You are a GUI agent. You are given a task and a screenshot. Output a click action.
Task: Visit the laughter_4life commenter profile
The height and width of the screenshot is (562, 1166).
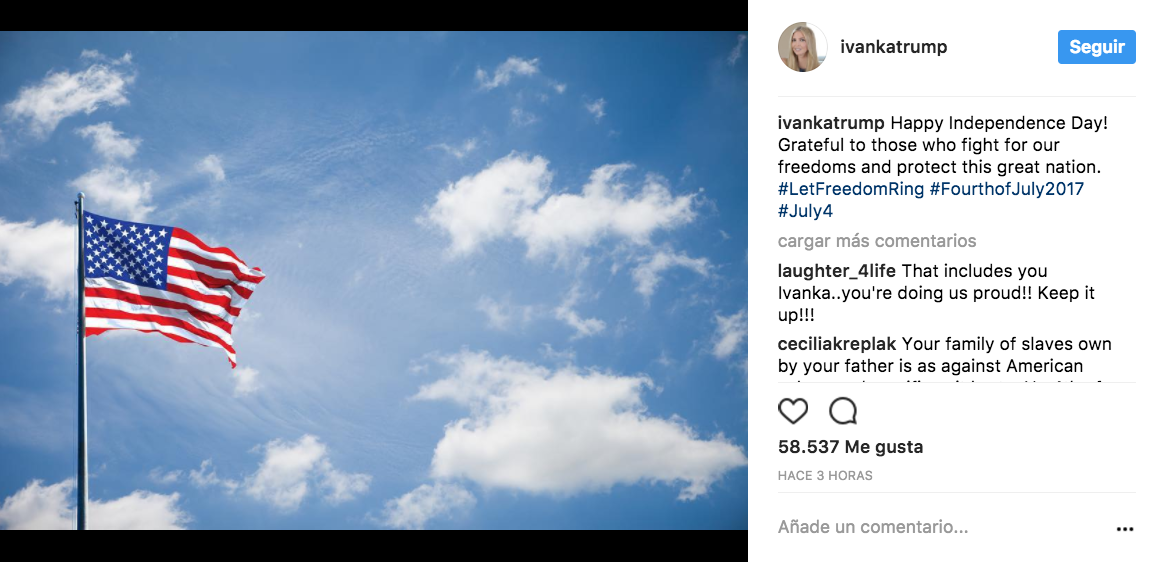click(x=837, y=271)
